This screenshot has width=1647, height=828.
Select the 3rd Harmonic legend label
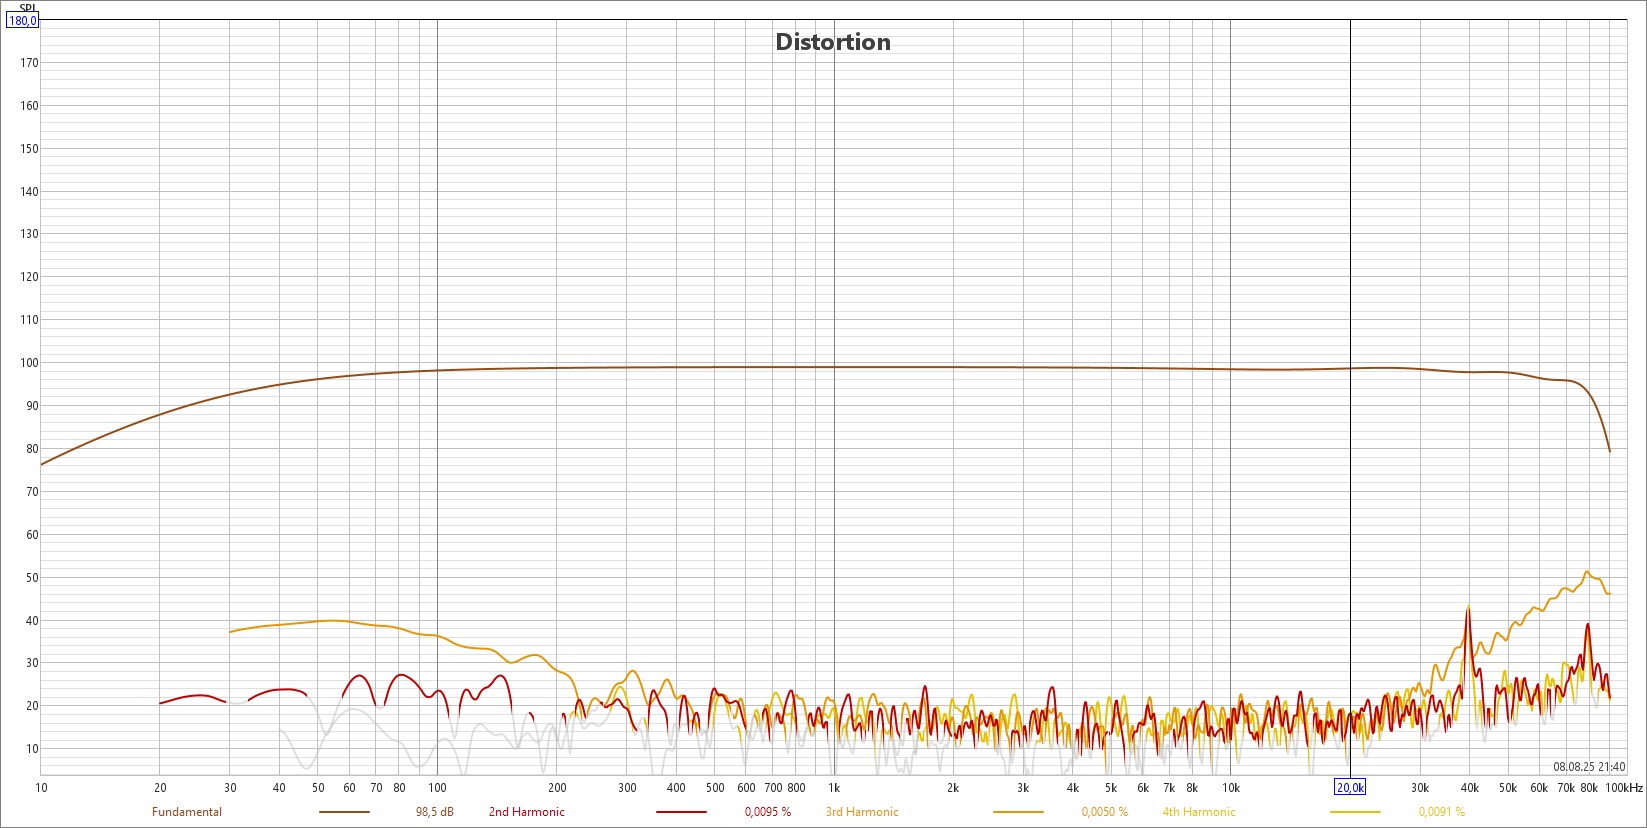click(862, 812)
